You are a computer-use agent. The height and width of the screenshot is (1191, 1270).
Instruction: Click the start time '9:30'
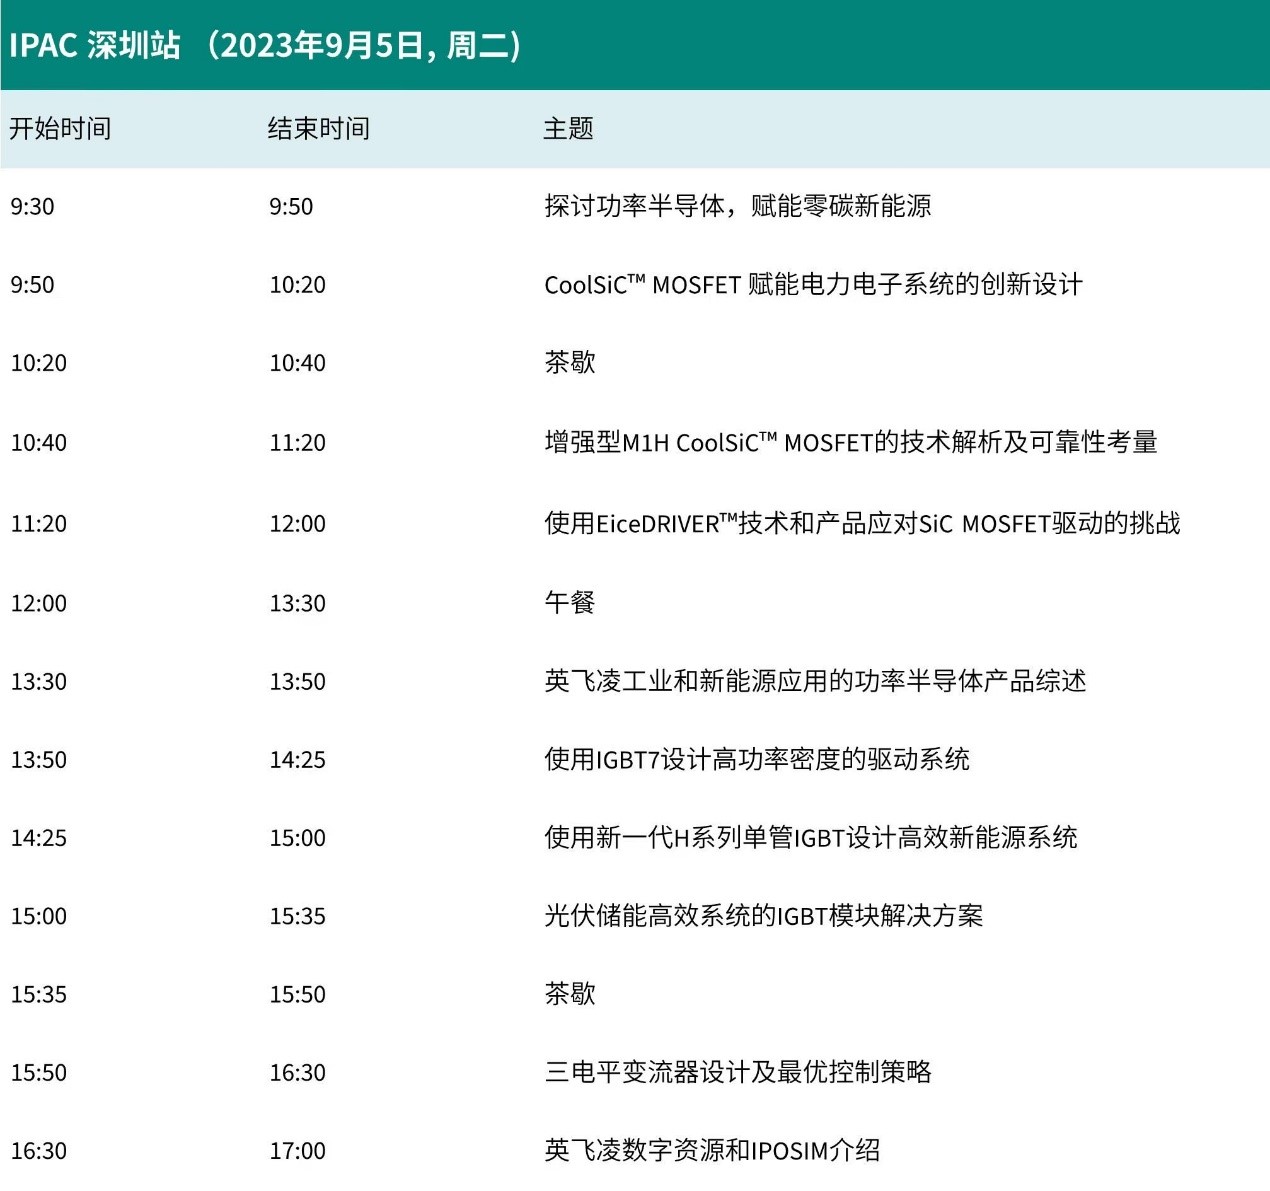tap(33, 207)
